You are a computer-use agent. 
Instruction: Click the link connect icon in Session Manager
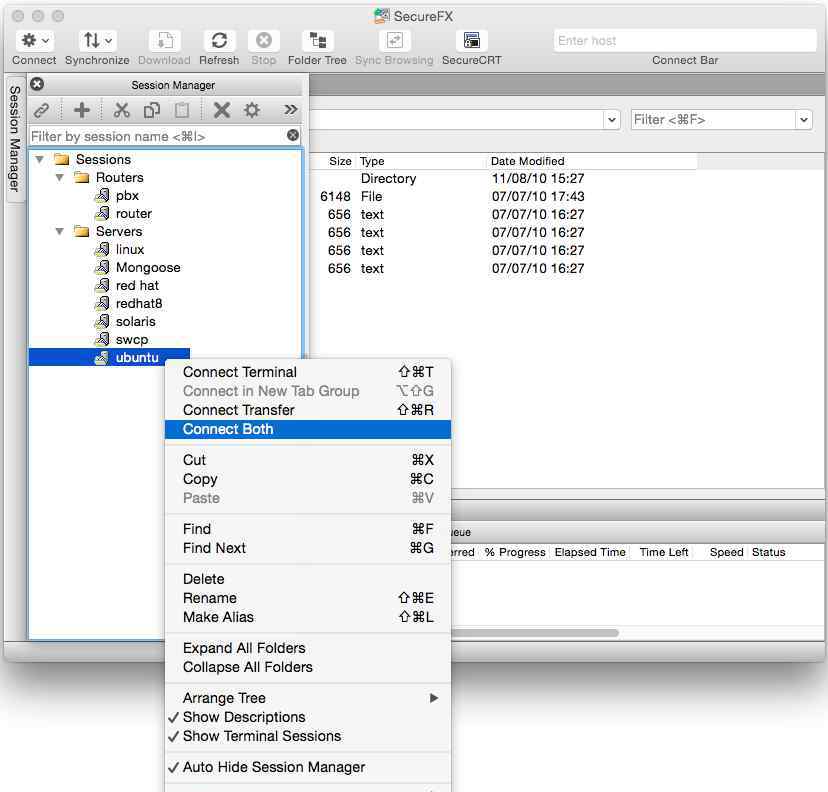pyautogui.click(x=41, y=110)
